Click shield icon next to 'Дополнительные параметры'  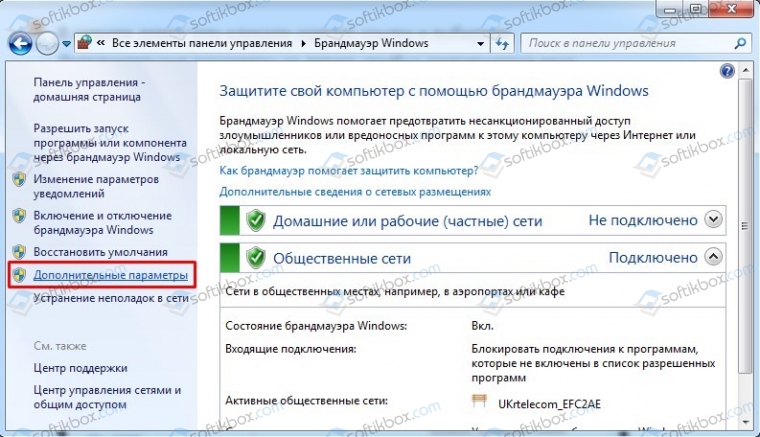pyautogui.click(x=19, y=275)
